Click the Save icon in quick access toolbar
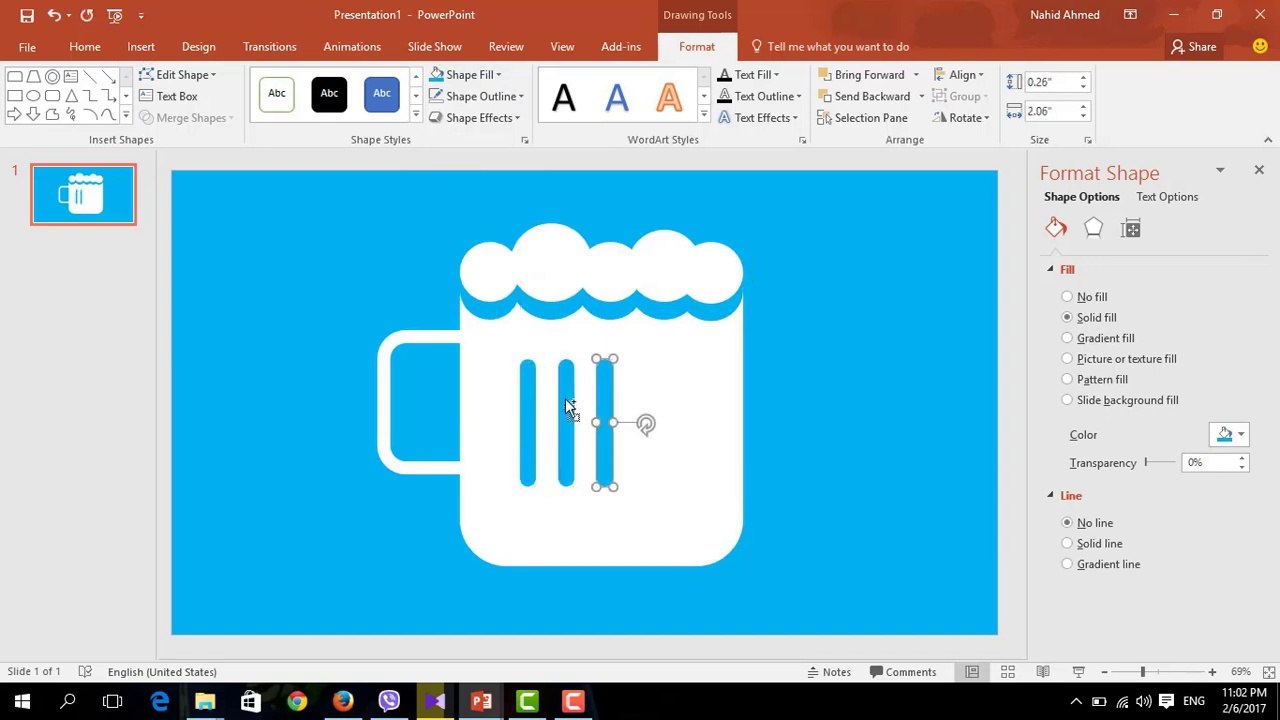This screenshot has height=720, width=1280. pyautogui.click(x=27, y=15)
